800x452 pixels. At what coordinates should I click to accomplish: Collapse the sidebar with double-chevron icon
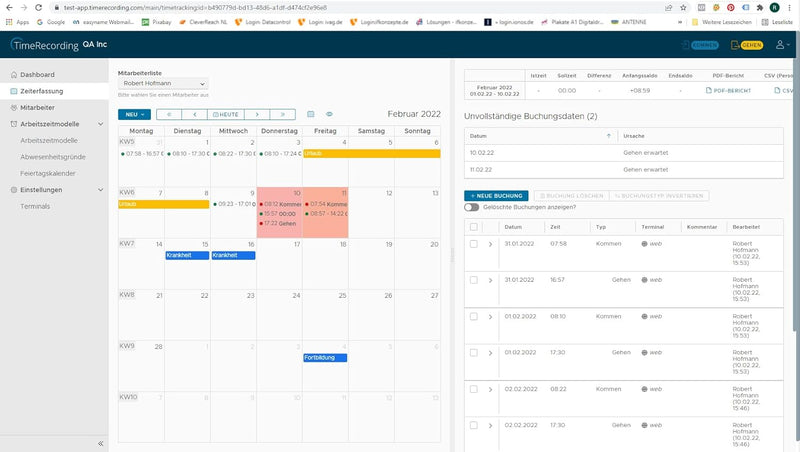[101, 443]
